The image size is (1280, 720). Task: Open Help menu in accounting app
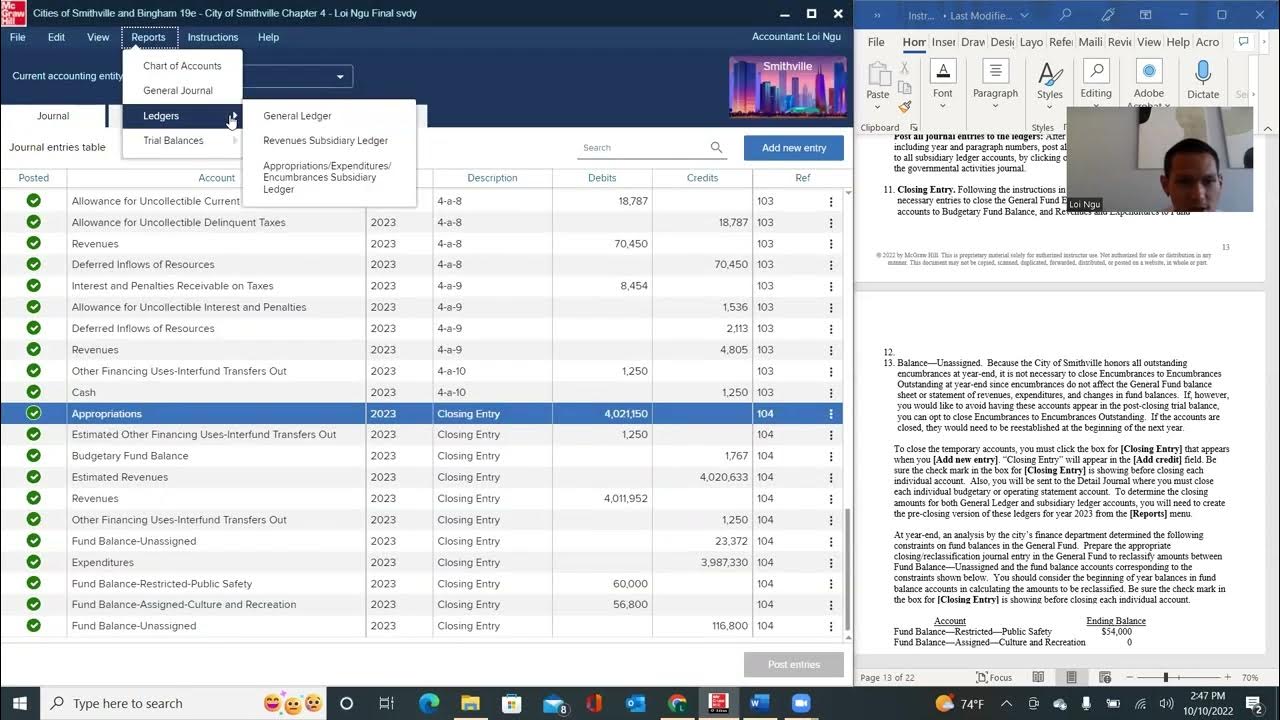tap(268, 37)
